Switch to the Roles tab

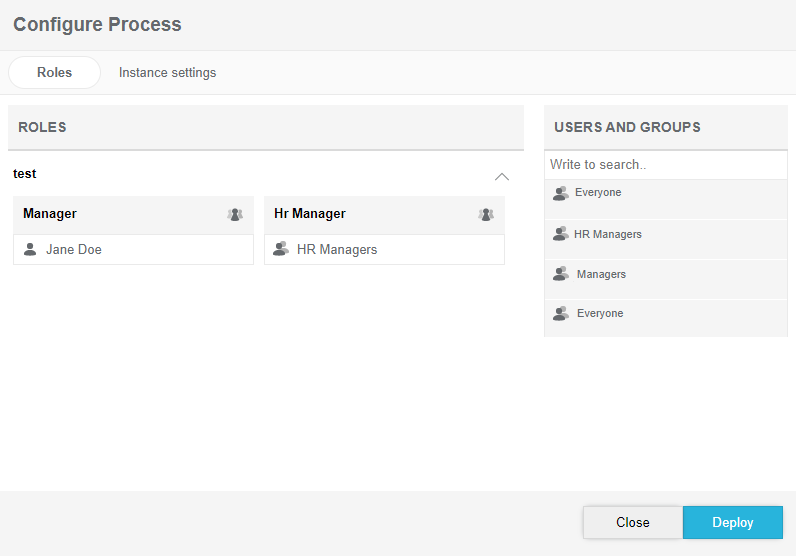click(x=54, y=73)
